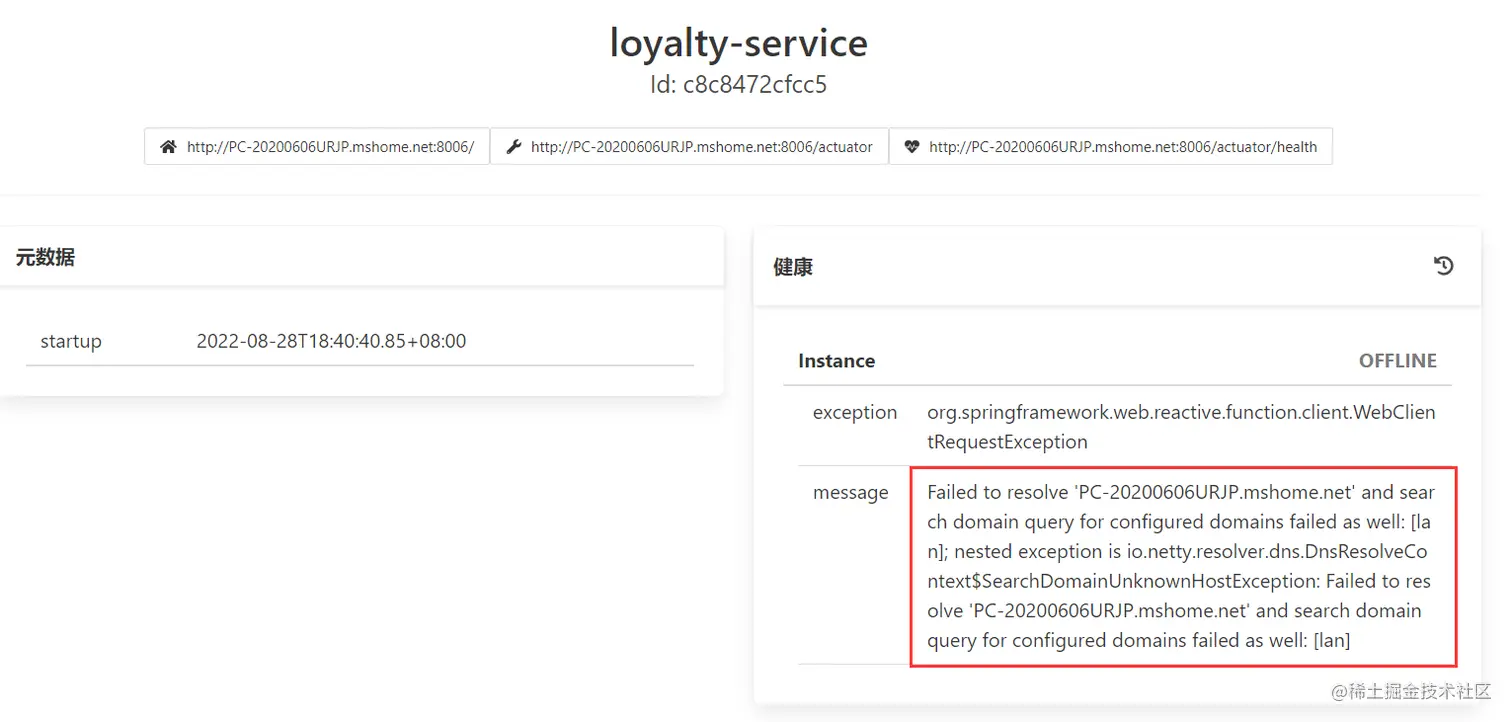Click the Instance label in the health table

pyautogui.click(x=836, y=361)
